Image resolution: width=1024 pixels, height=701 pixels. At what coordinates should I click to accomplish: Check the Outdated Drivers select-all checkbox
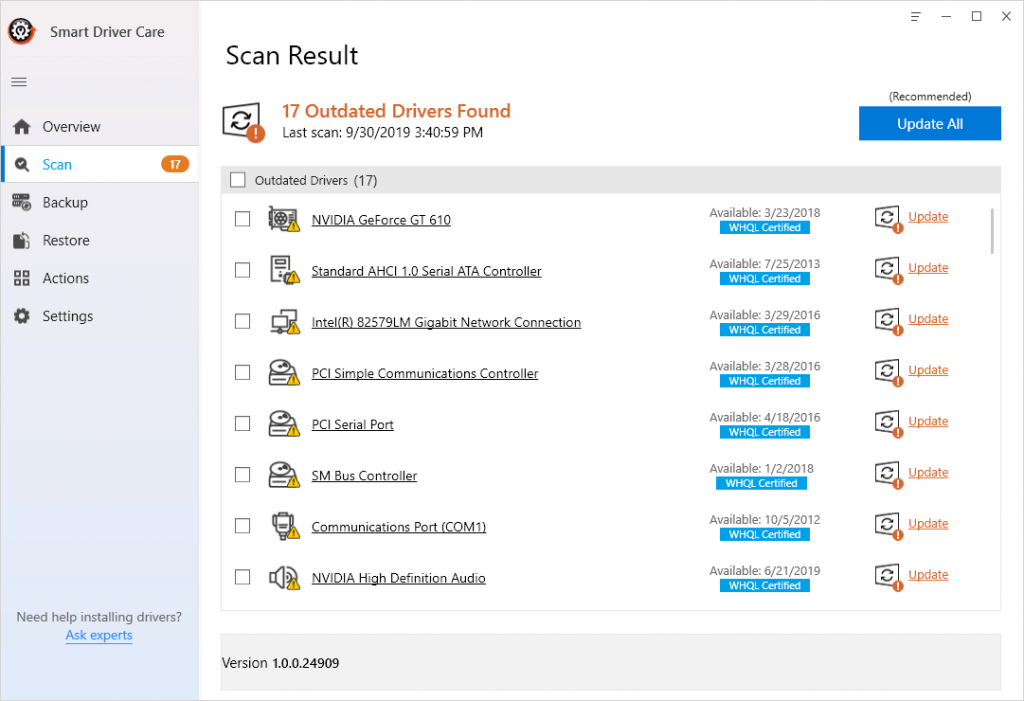238,180
